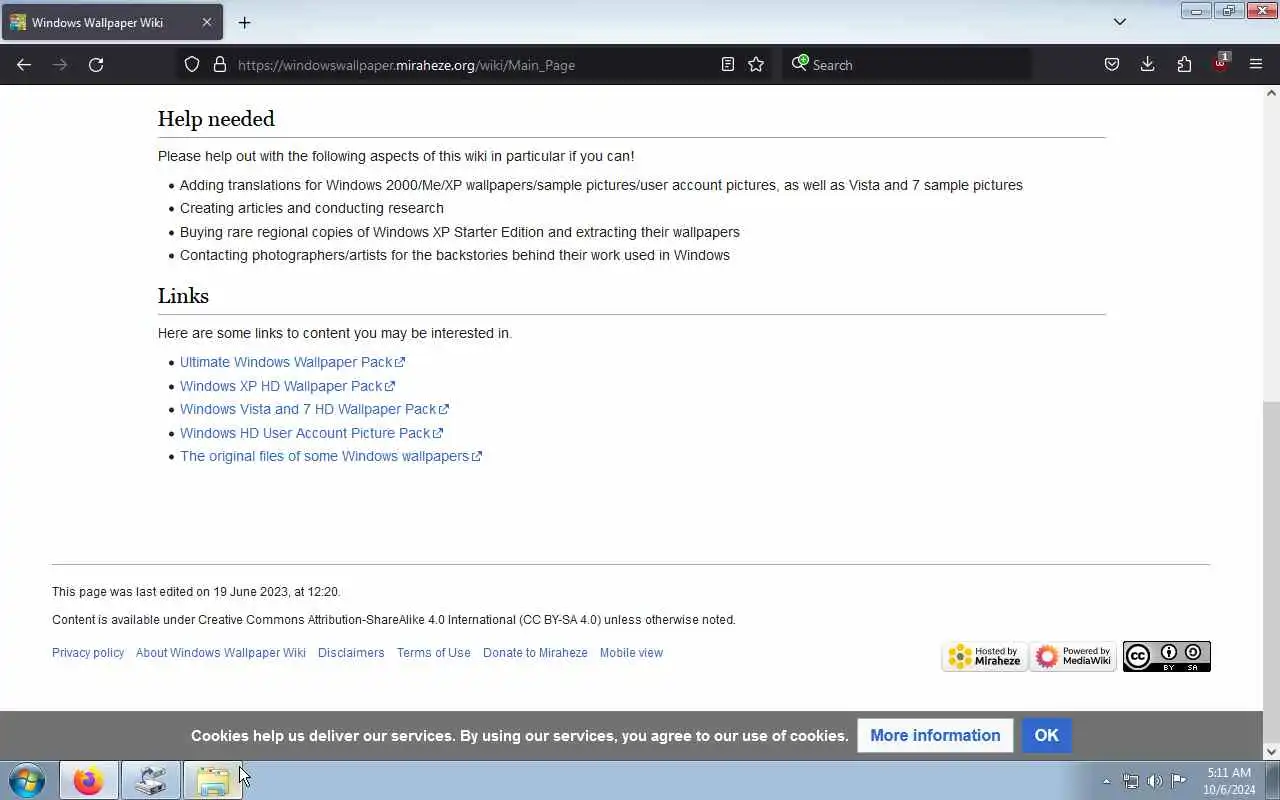This screenshot has width=1280, height=800.
Task: Click the page scrollbar down arrow
Action: coord(1271,752)
